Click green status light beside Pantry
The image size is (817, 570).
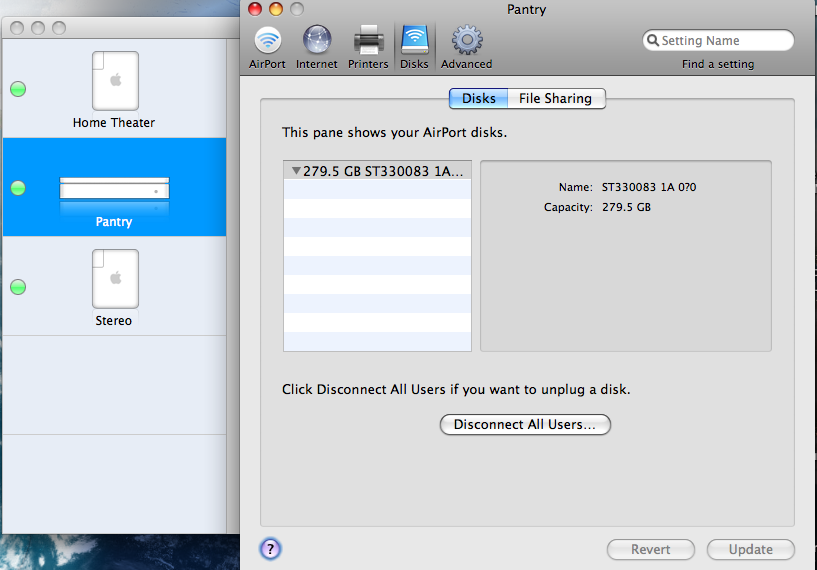(x=18, y=188)
